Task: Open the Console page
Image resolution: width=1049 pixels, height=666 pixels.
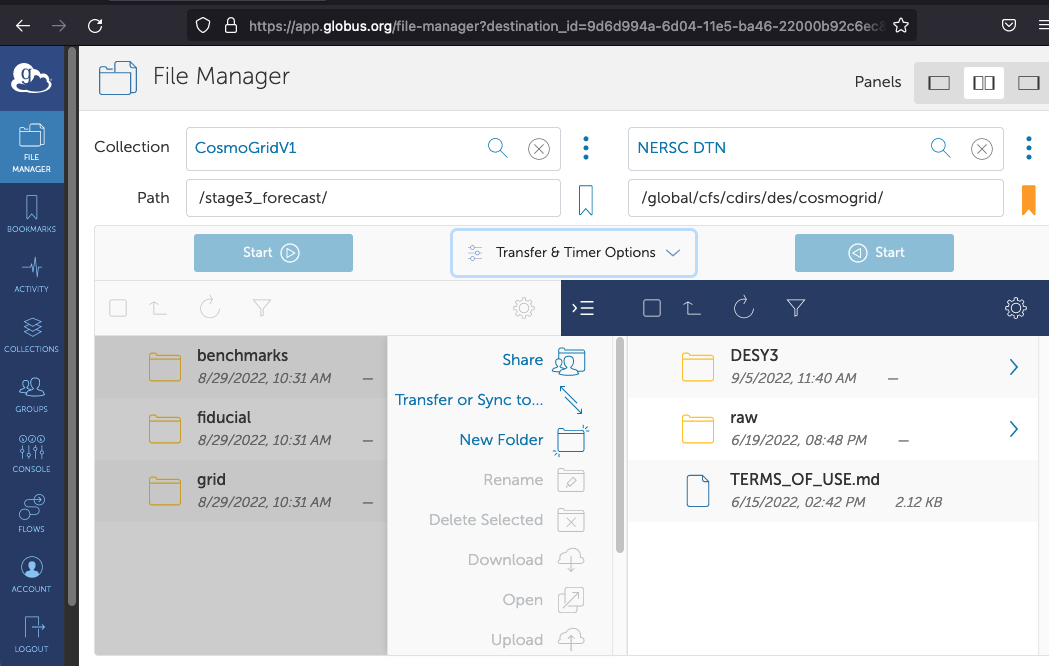Action: 31,454
